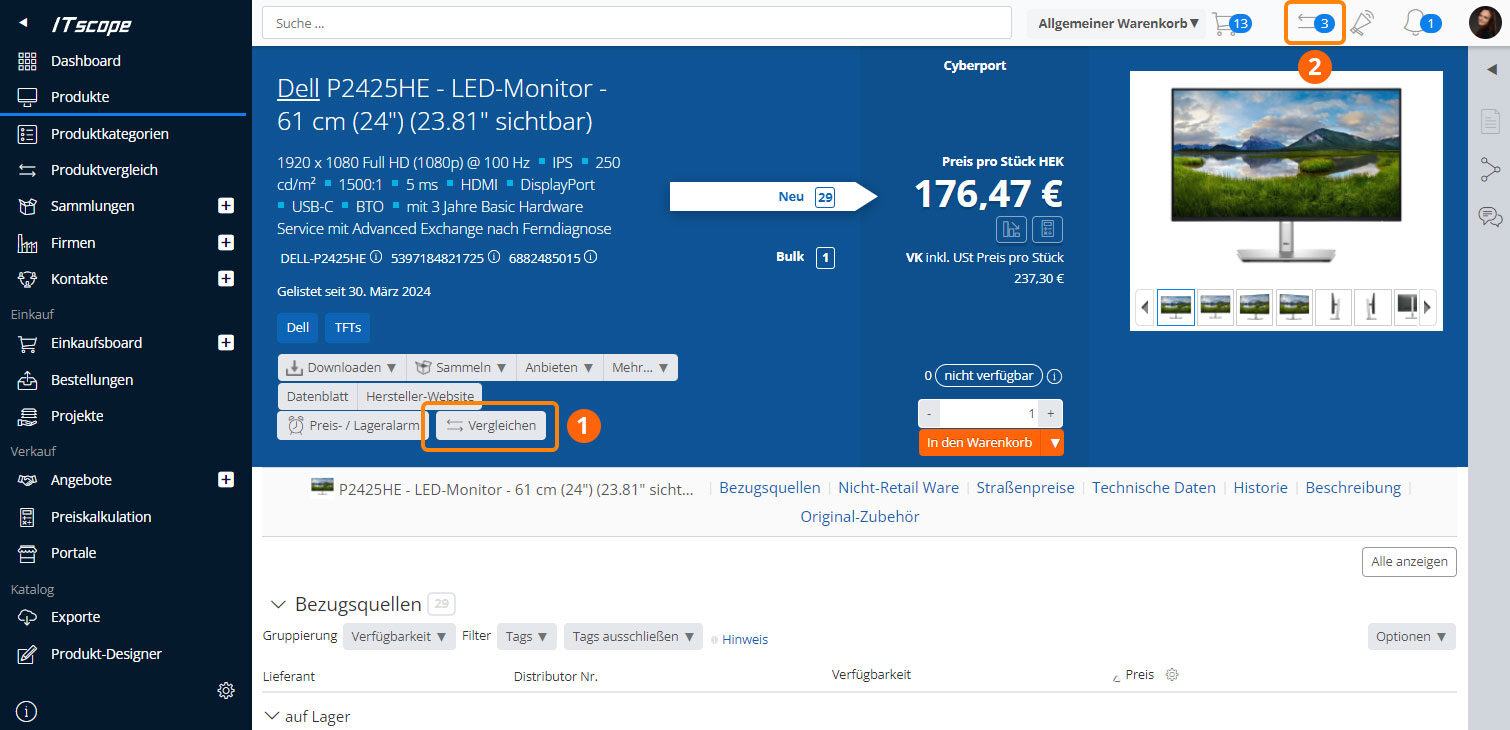Image resolution: width=1510 pixels, height=730 pixels.
Task: Open the Mehr... dropdown
Action: tap(641, 368)
